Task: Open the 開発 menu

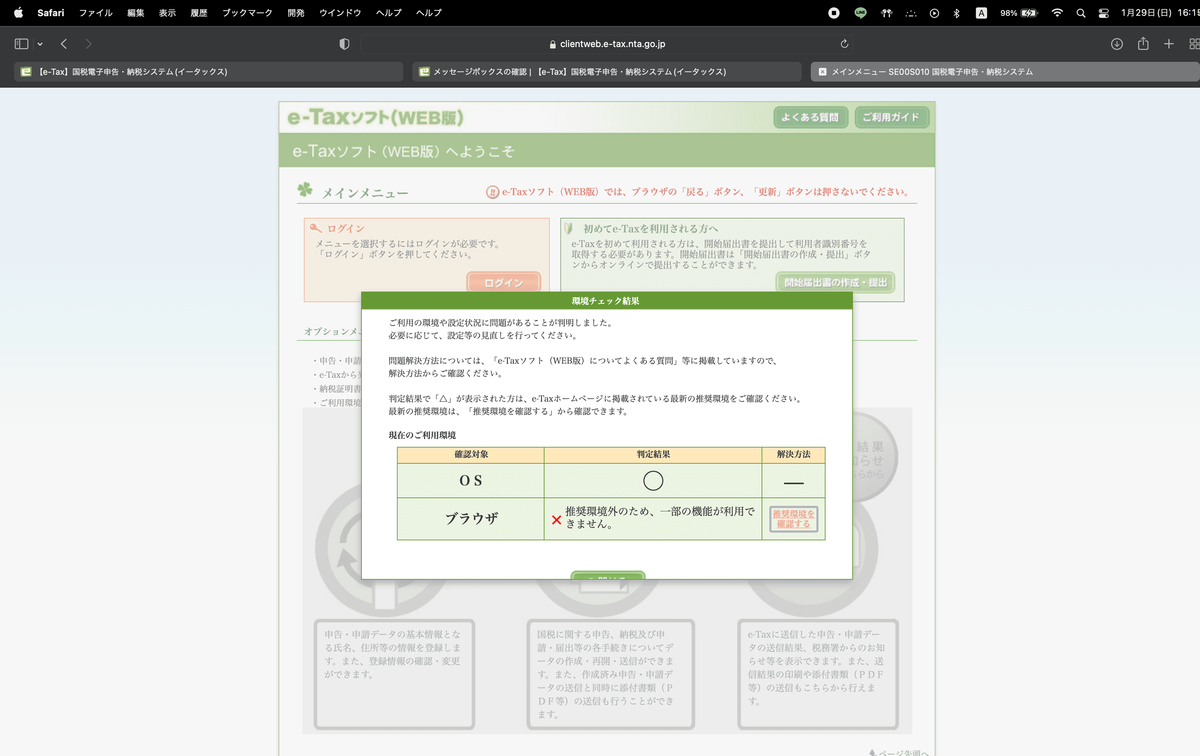Action: point(296,13)
